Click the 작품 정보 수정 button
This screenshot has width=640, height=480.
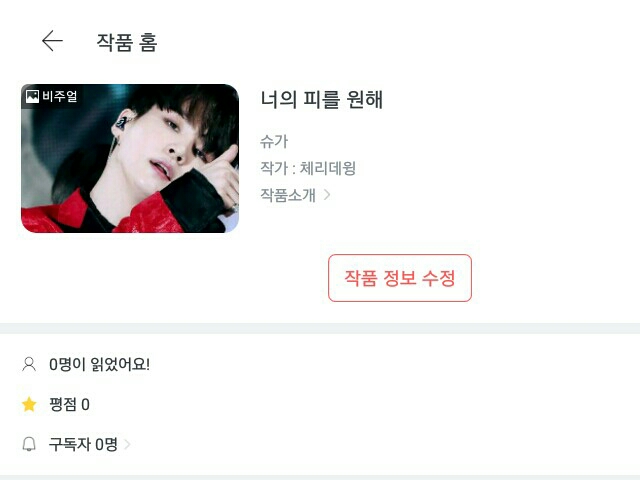pyautogui.click(x=400, y=278)
